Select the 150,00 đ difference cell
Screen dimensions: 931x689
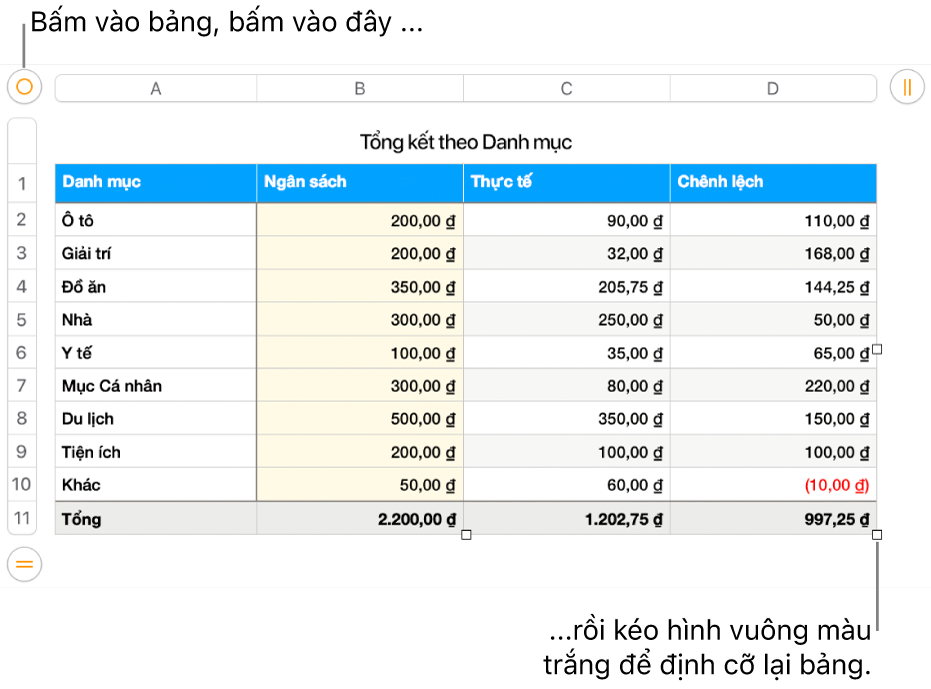click(773, 418)
